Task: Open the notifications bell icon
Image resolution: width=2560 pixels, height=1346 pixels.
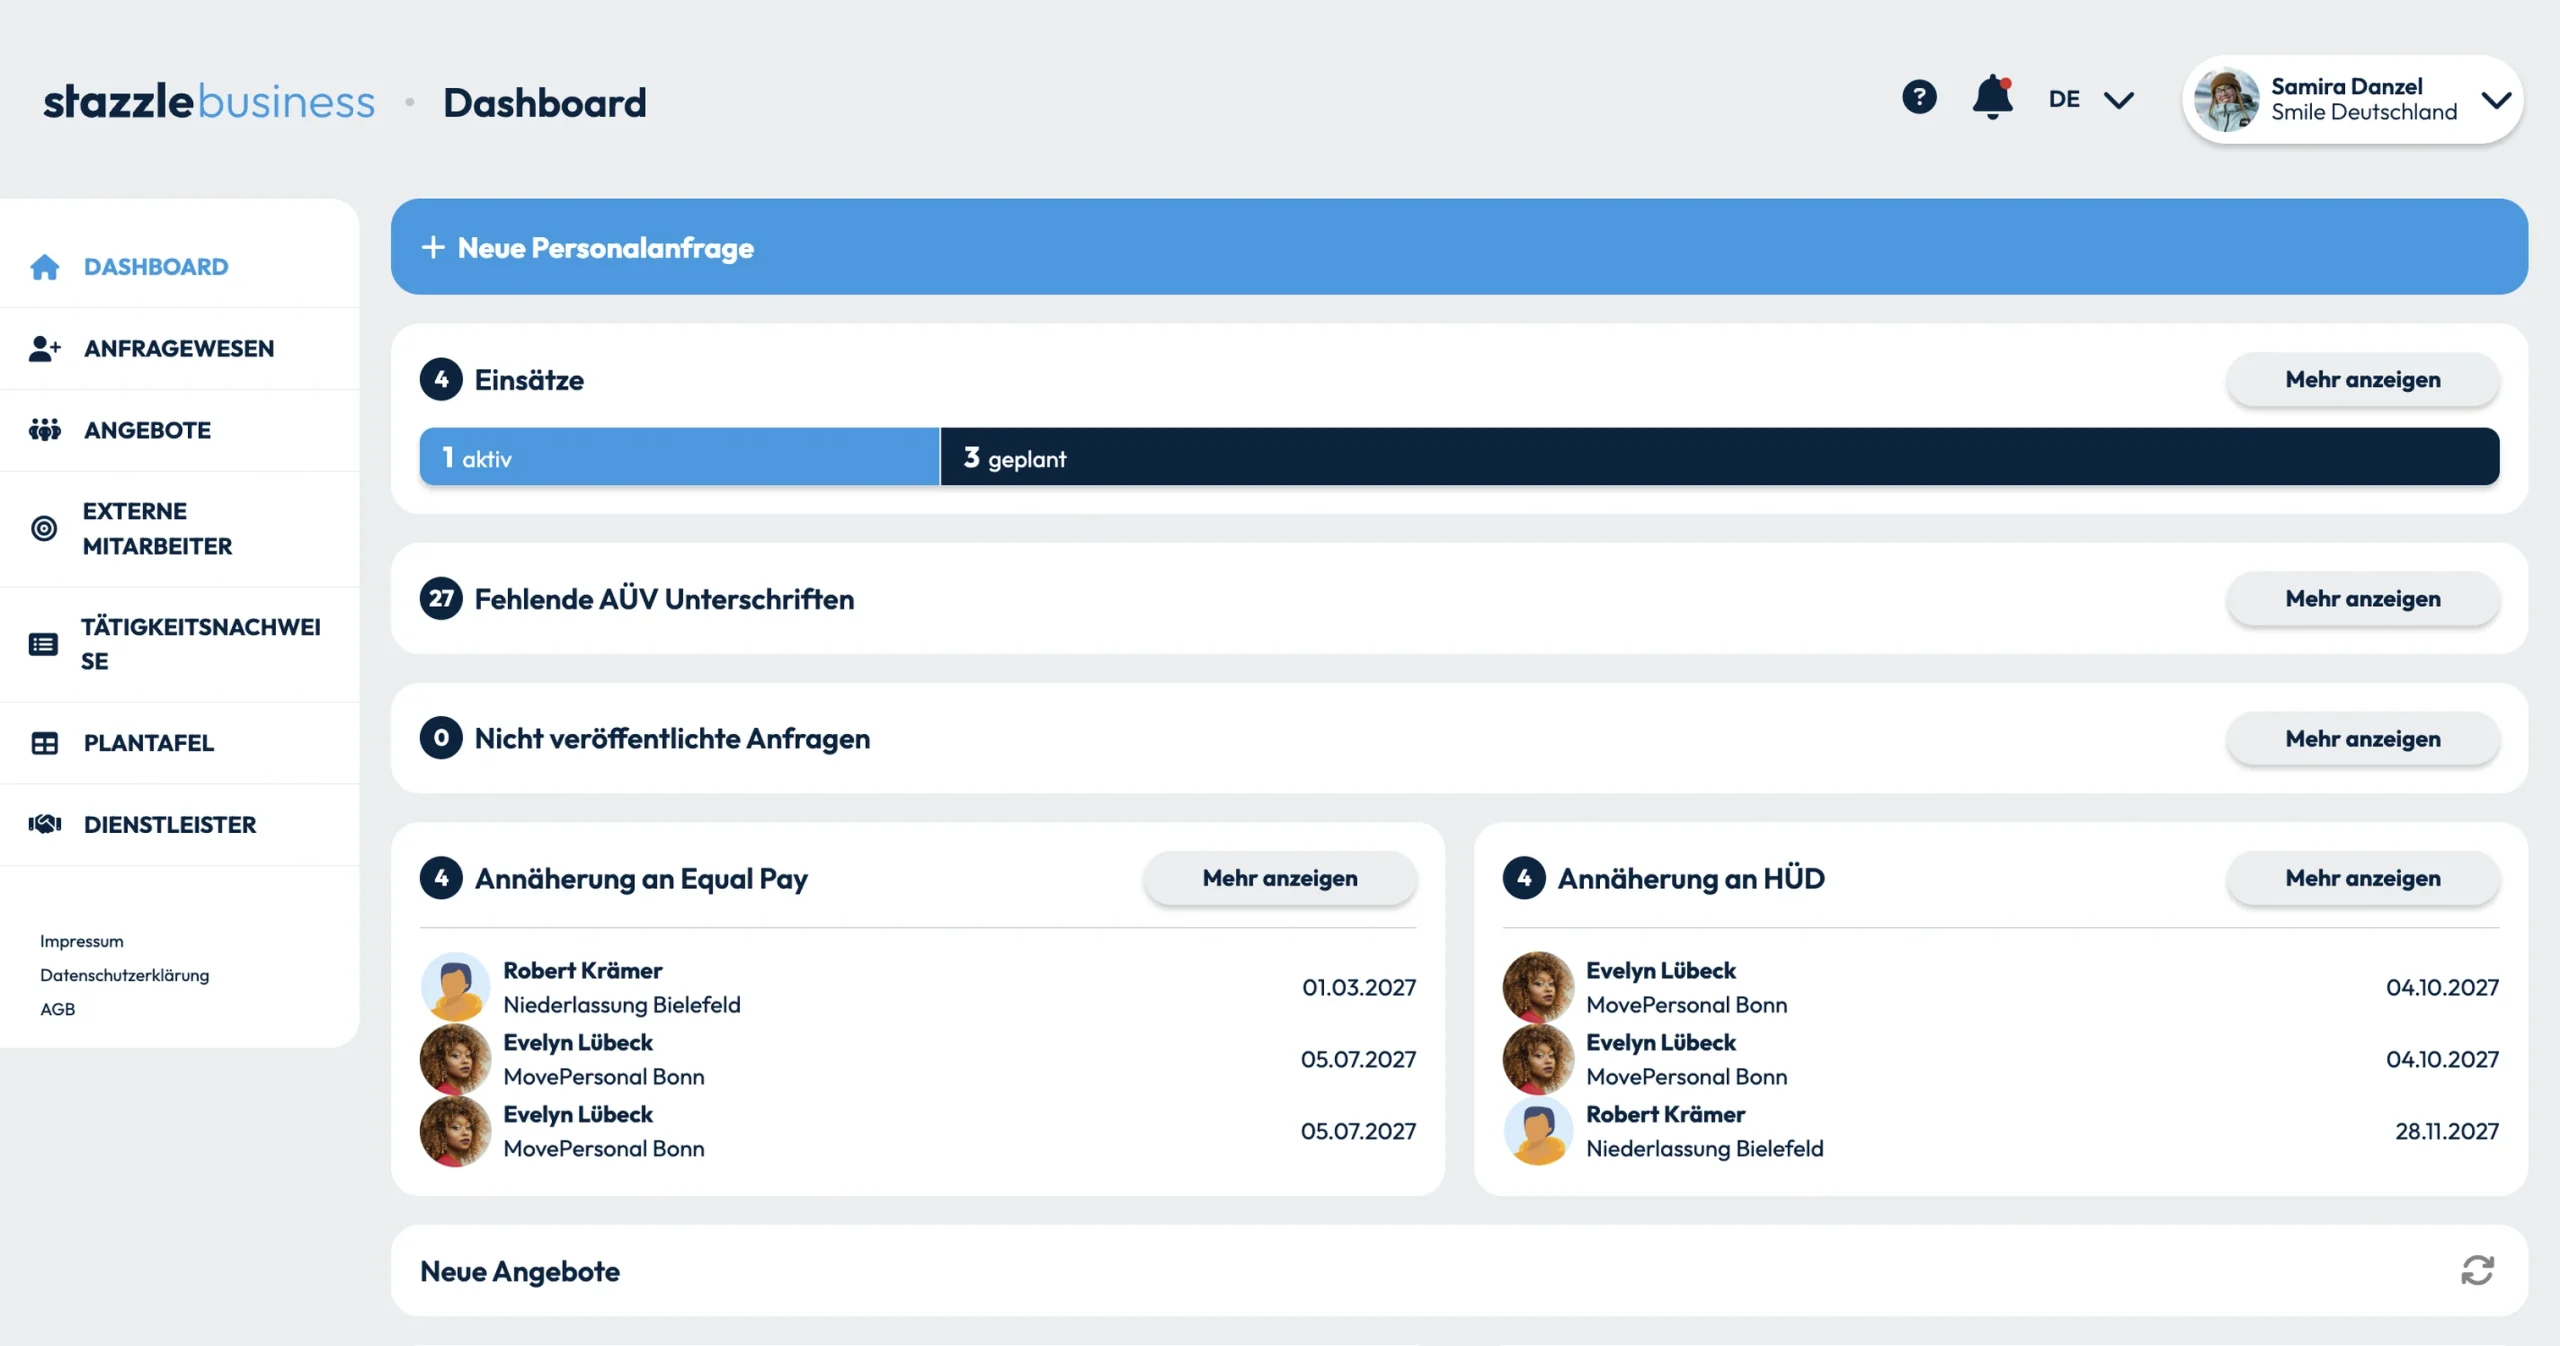Action: click(1992, 97)
